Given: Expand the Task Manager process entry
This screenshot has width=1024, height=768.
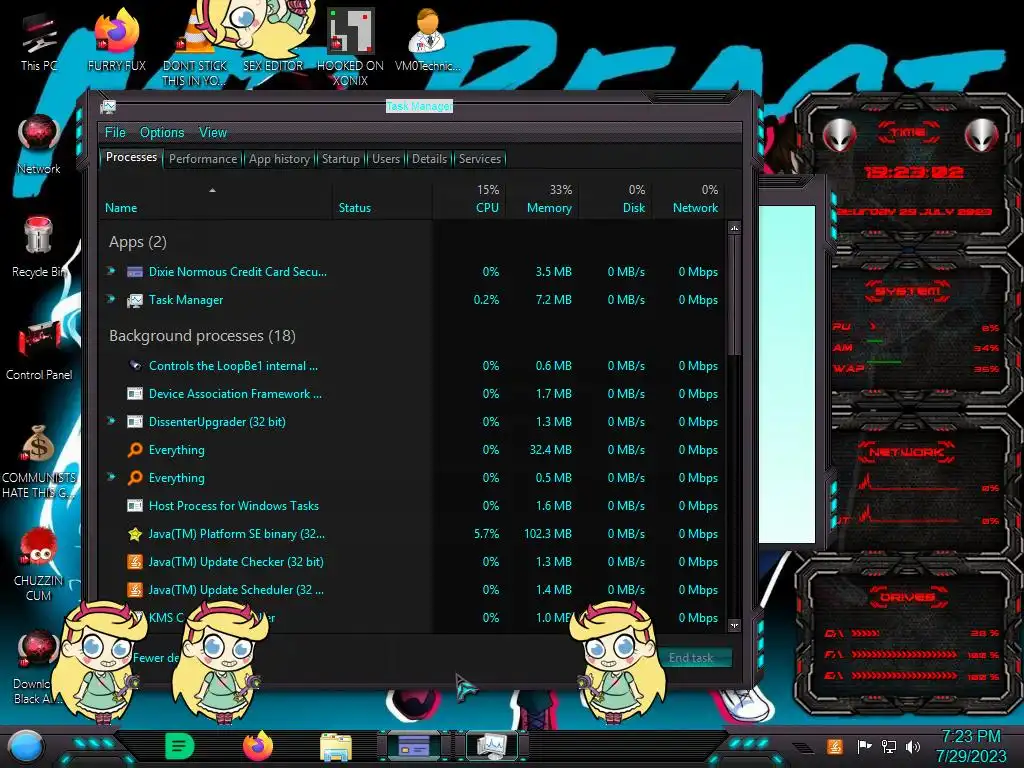Looking at the screenshot, I should [112, 299].
